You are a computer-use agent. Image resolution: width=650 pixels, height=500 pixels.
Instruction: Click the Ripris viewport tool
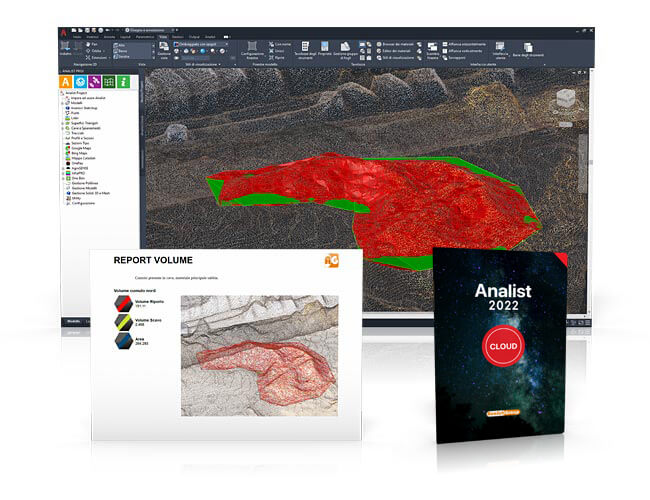(x=276, y=58)
